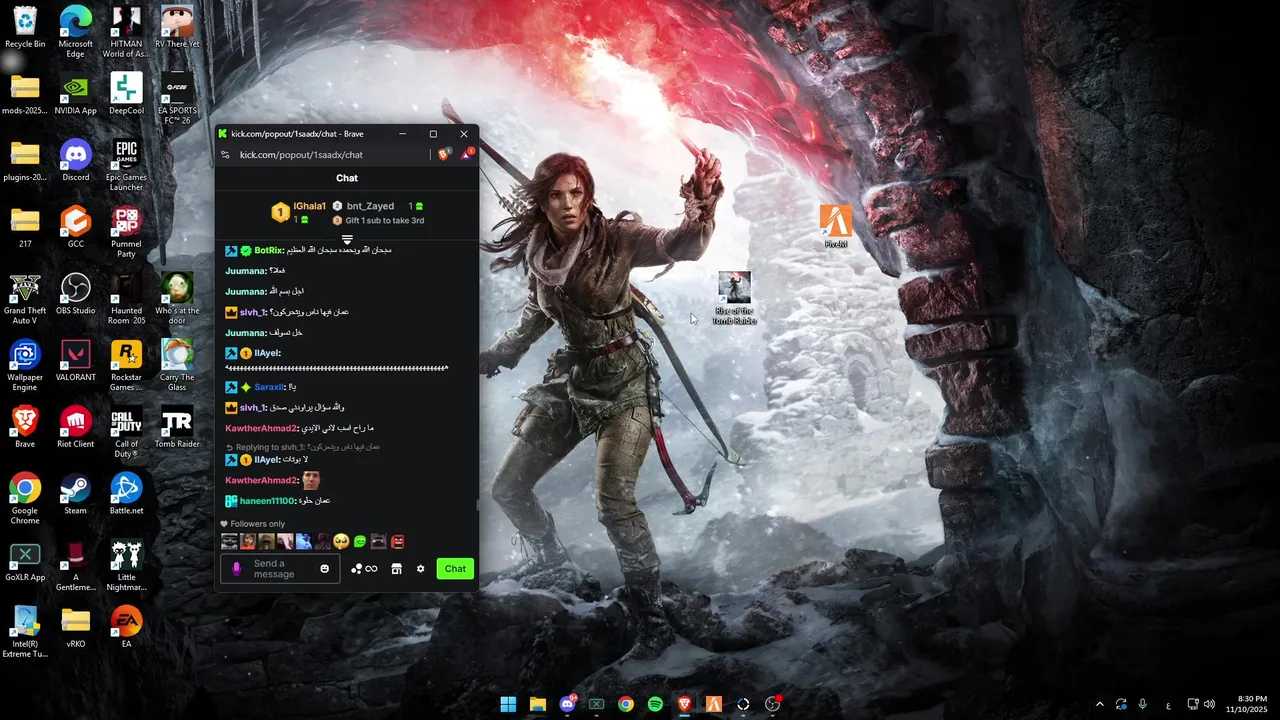This screenshot has width=1280, height=720.
Task: Click the taskbar volume speaker icon
Action: coord(1209,704)
